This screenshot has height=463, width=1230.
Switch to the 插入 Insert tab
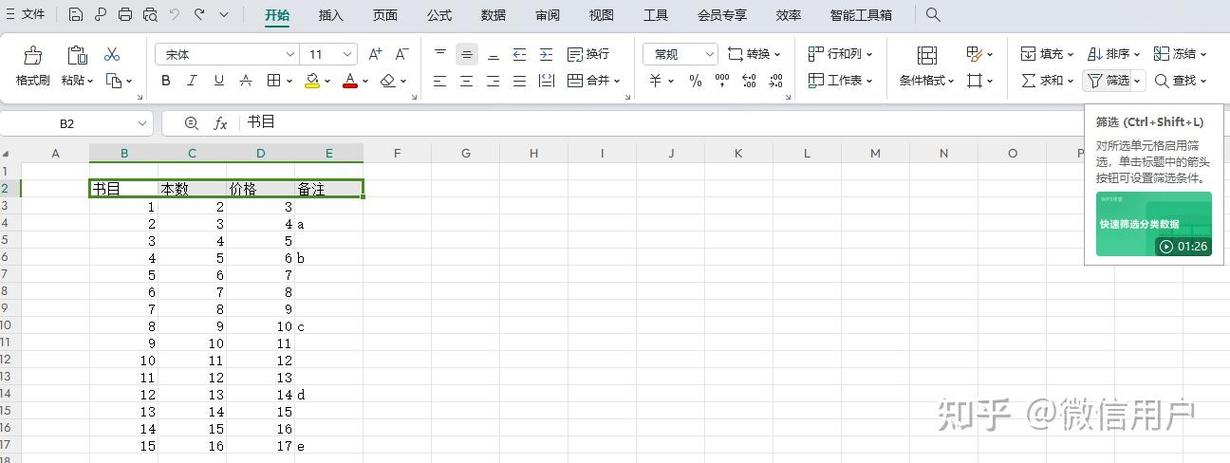pyautogui.click(x=330, y=15)
